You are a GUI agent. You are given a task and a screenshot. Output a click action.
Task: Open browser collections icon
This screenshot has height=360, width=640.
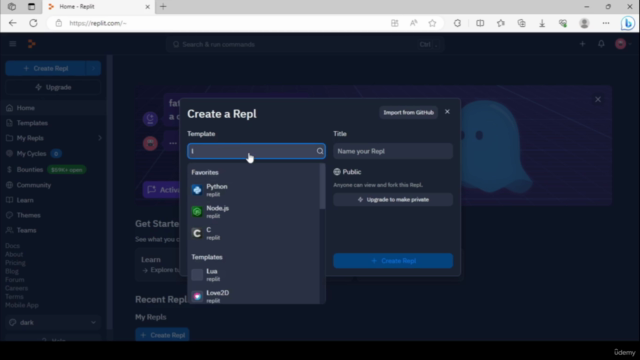pos(522,23)
